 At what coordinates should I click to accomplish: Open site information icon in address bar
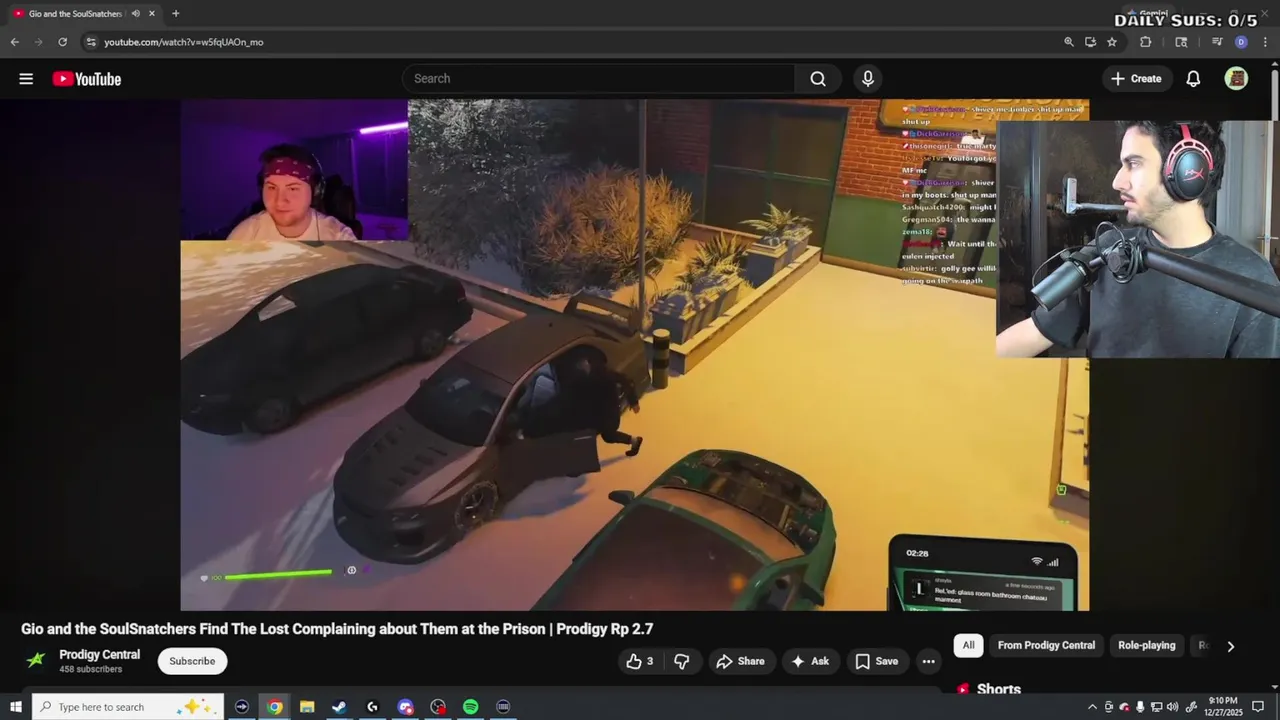click(91, 42)
